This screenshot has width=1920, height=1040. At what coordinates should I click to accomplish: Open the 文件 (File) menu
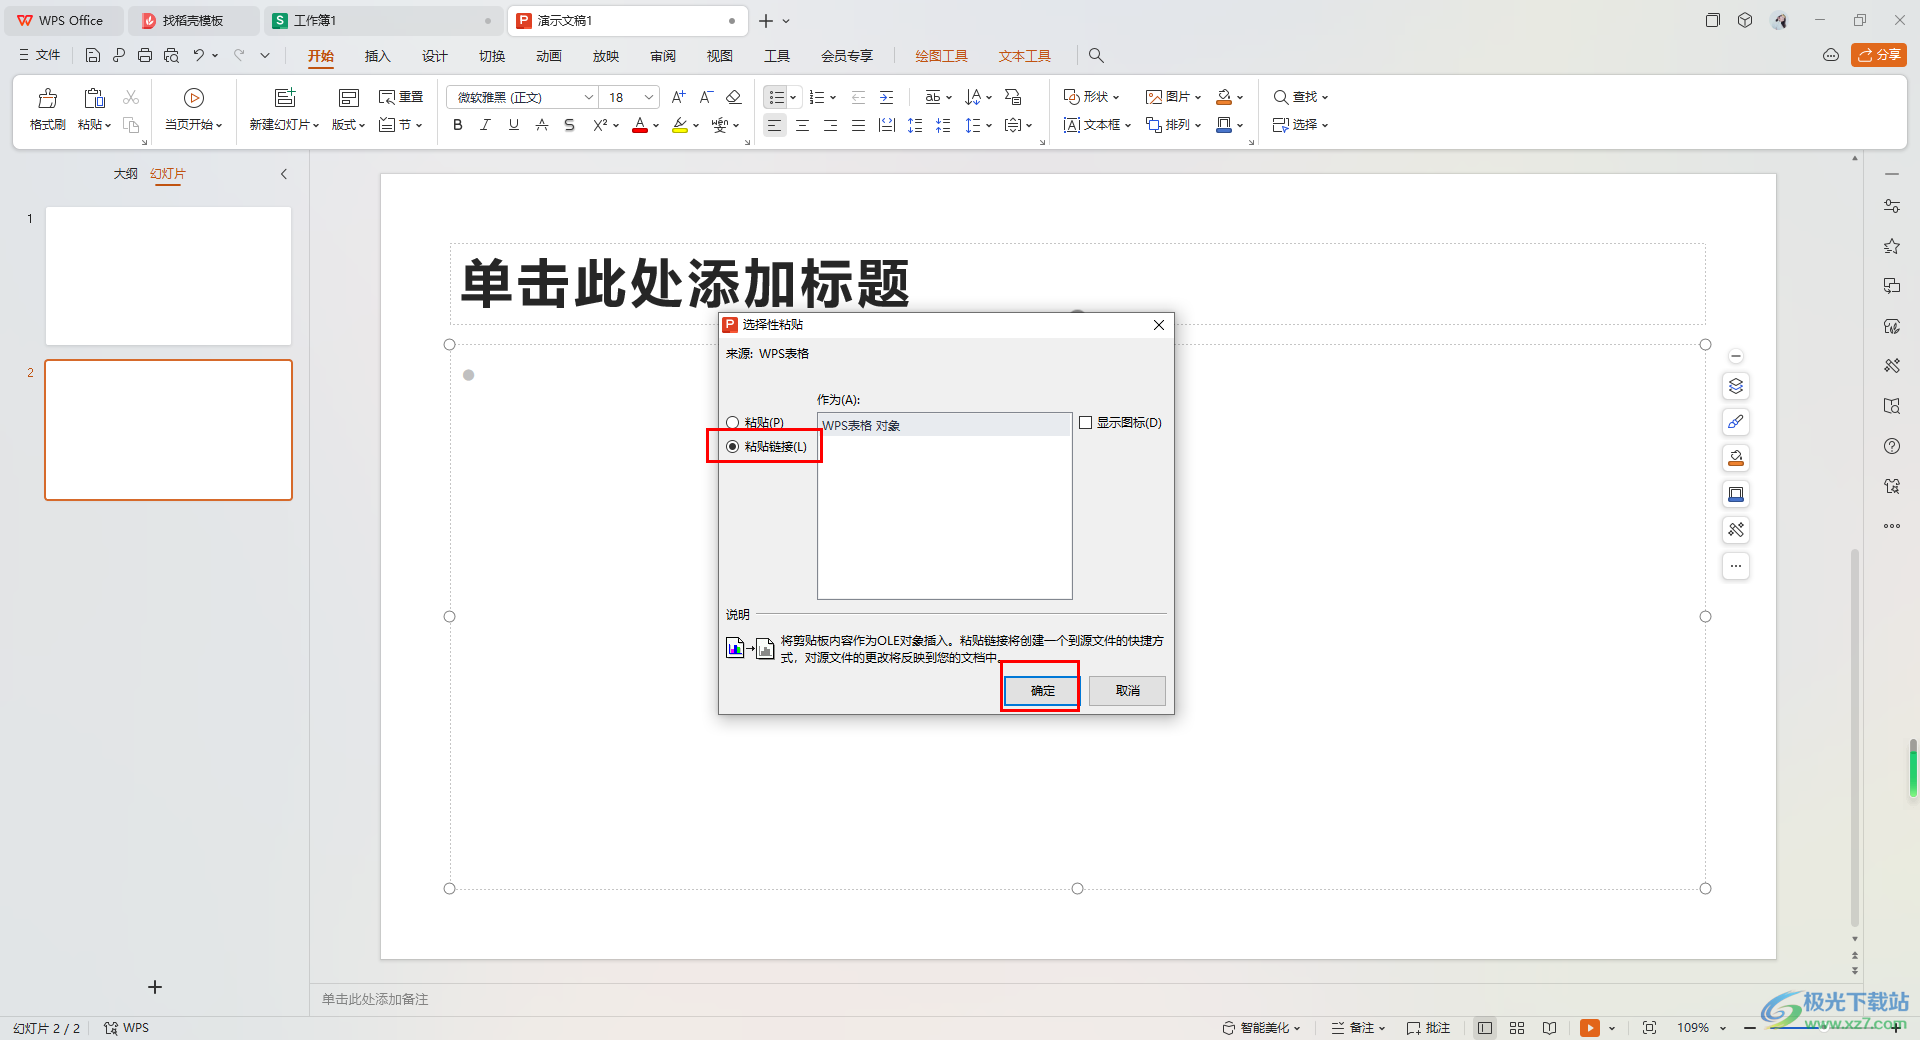40,55
